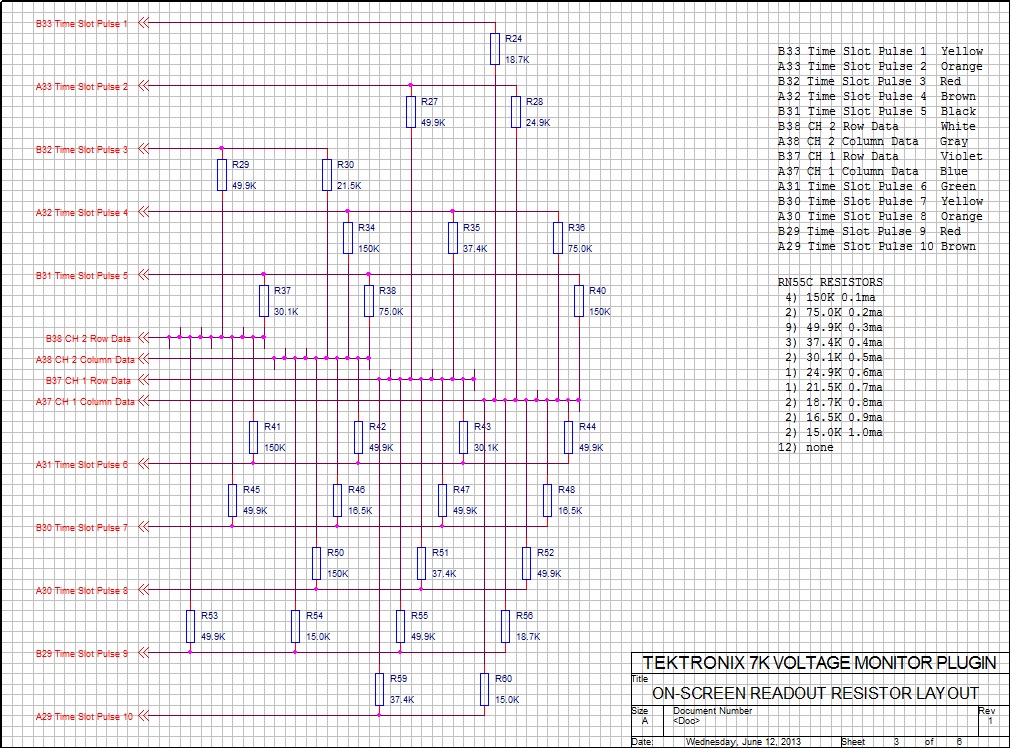
Task: Select resistor R43 symbol
Action: (x=463, y=438)
